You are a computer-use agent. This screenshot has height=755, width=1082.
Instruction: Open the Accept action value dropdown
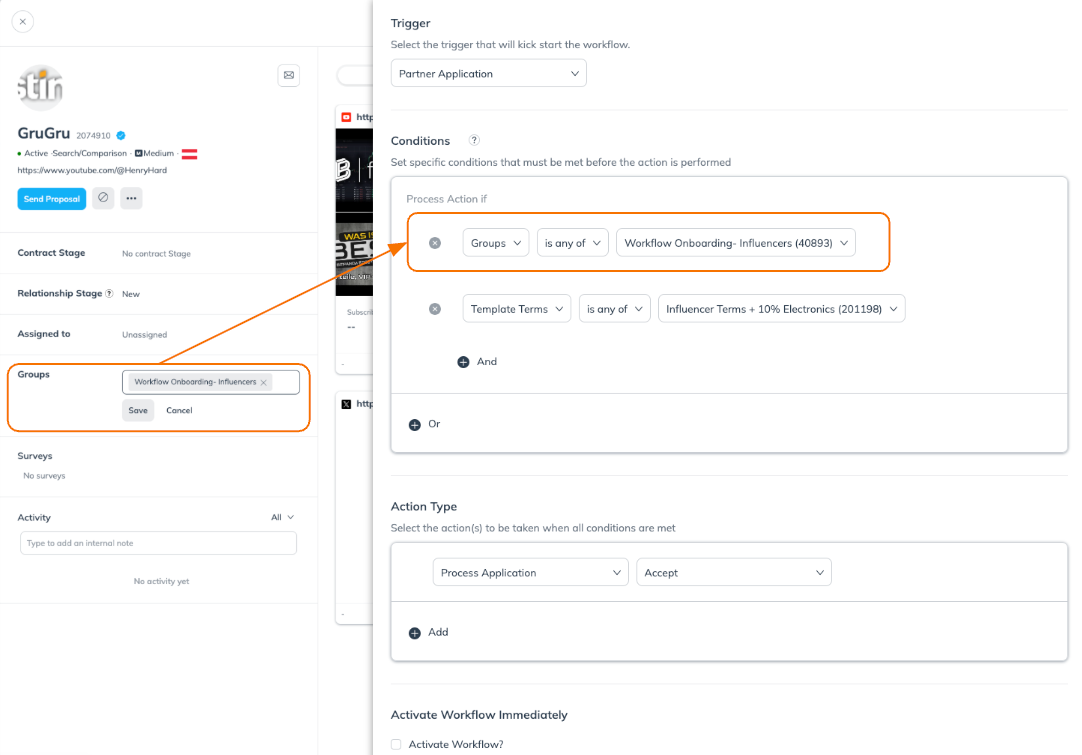734,573
